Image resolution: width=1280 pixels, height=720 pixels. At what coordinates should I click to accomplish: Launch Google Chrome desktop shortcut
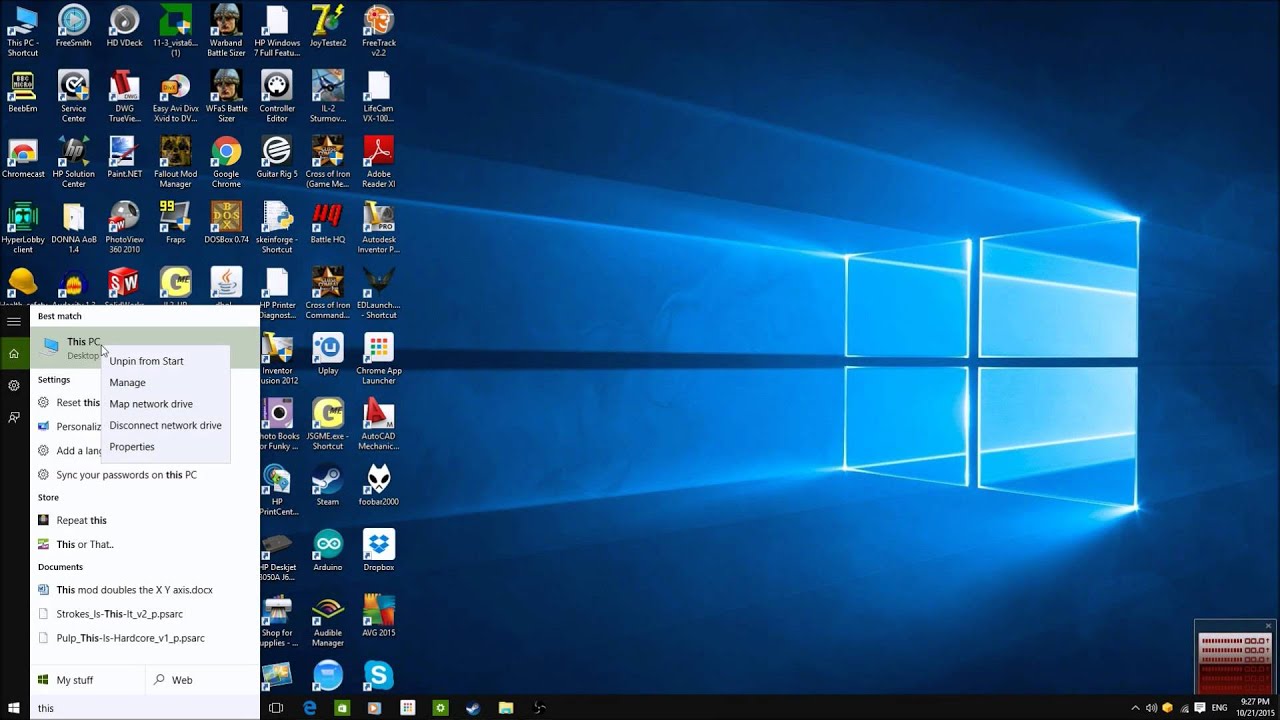(x=226, y=162)
